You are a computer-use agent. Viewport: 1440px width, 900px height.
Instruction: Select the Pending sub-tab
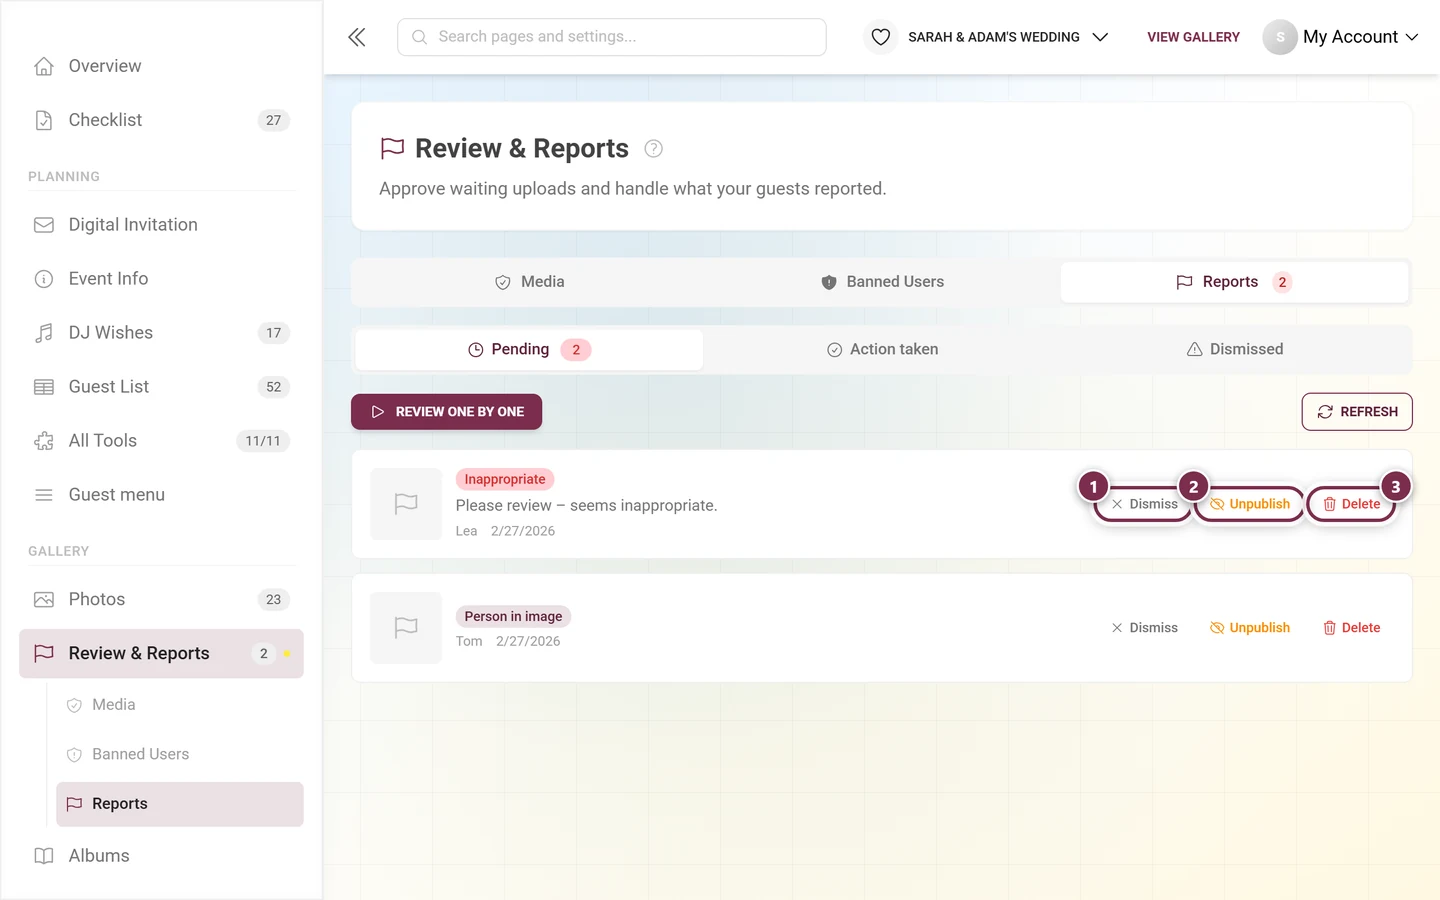coord(529,350)
